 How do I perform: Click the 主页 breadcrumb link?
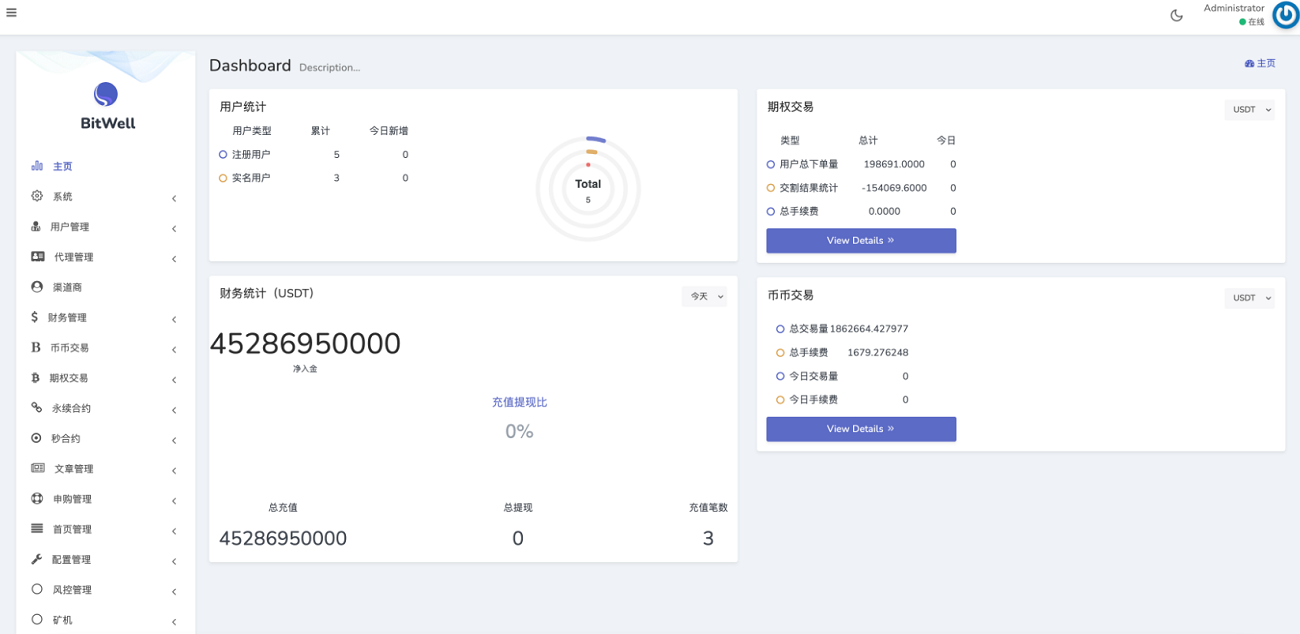1260,63
